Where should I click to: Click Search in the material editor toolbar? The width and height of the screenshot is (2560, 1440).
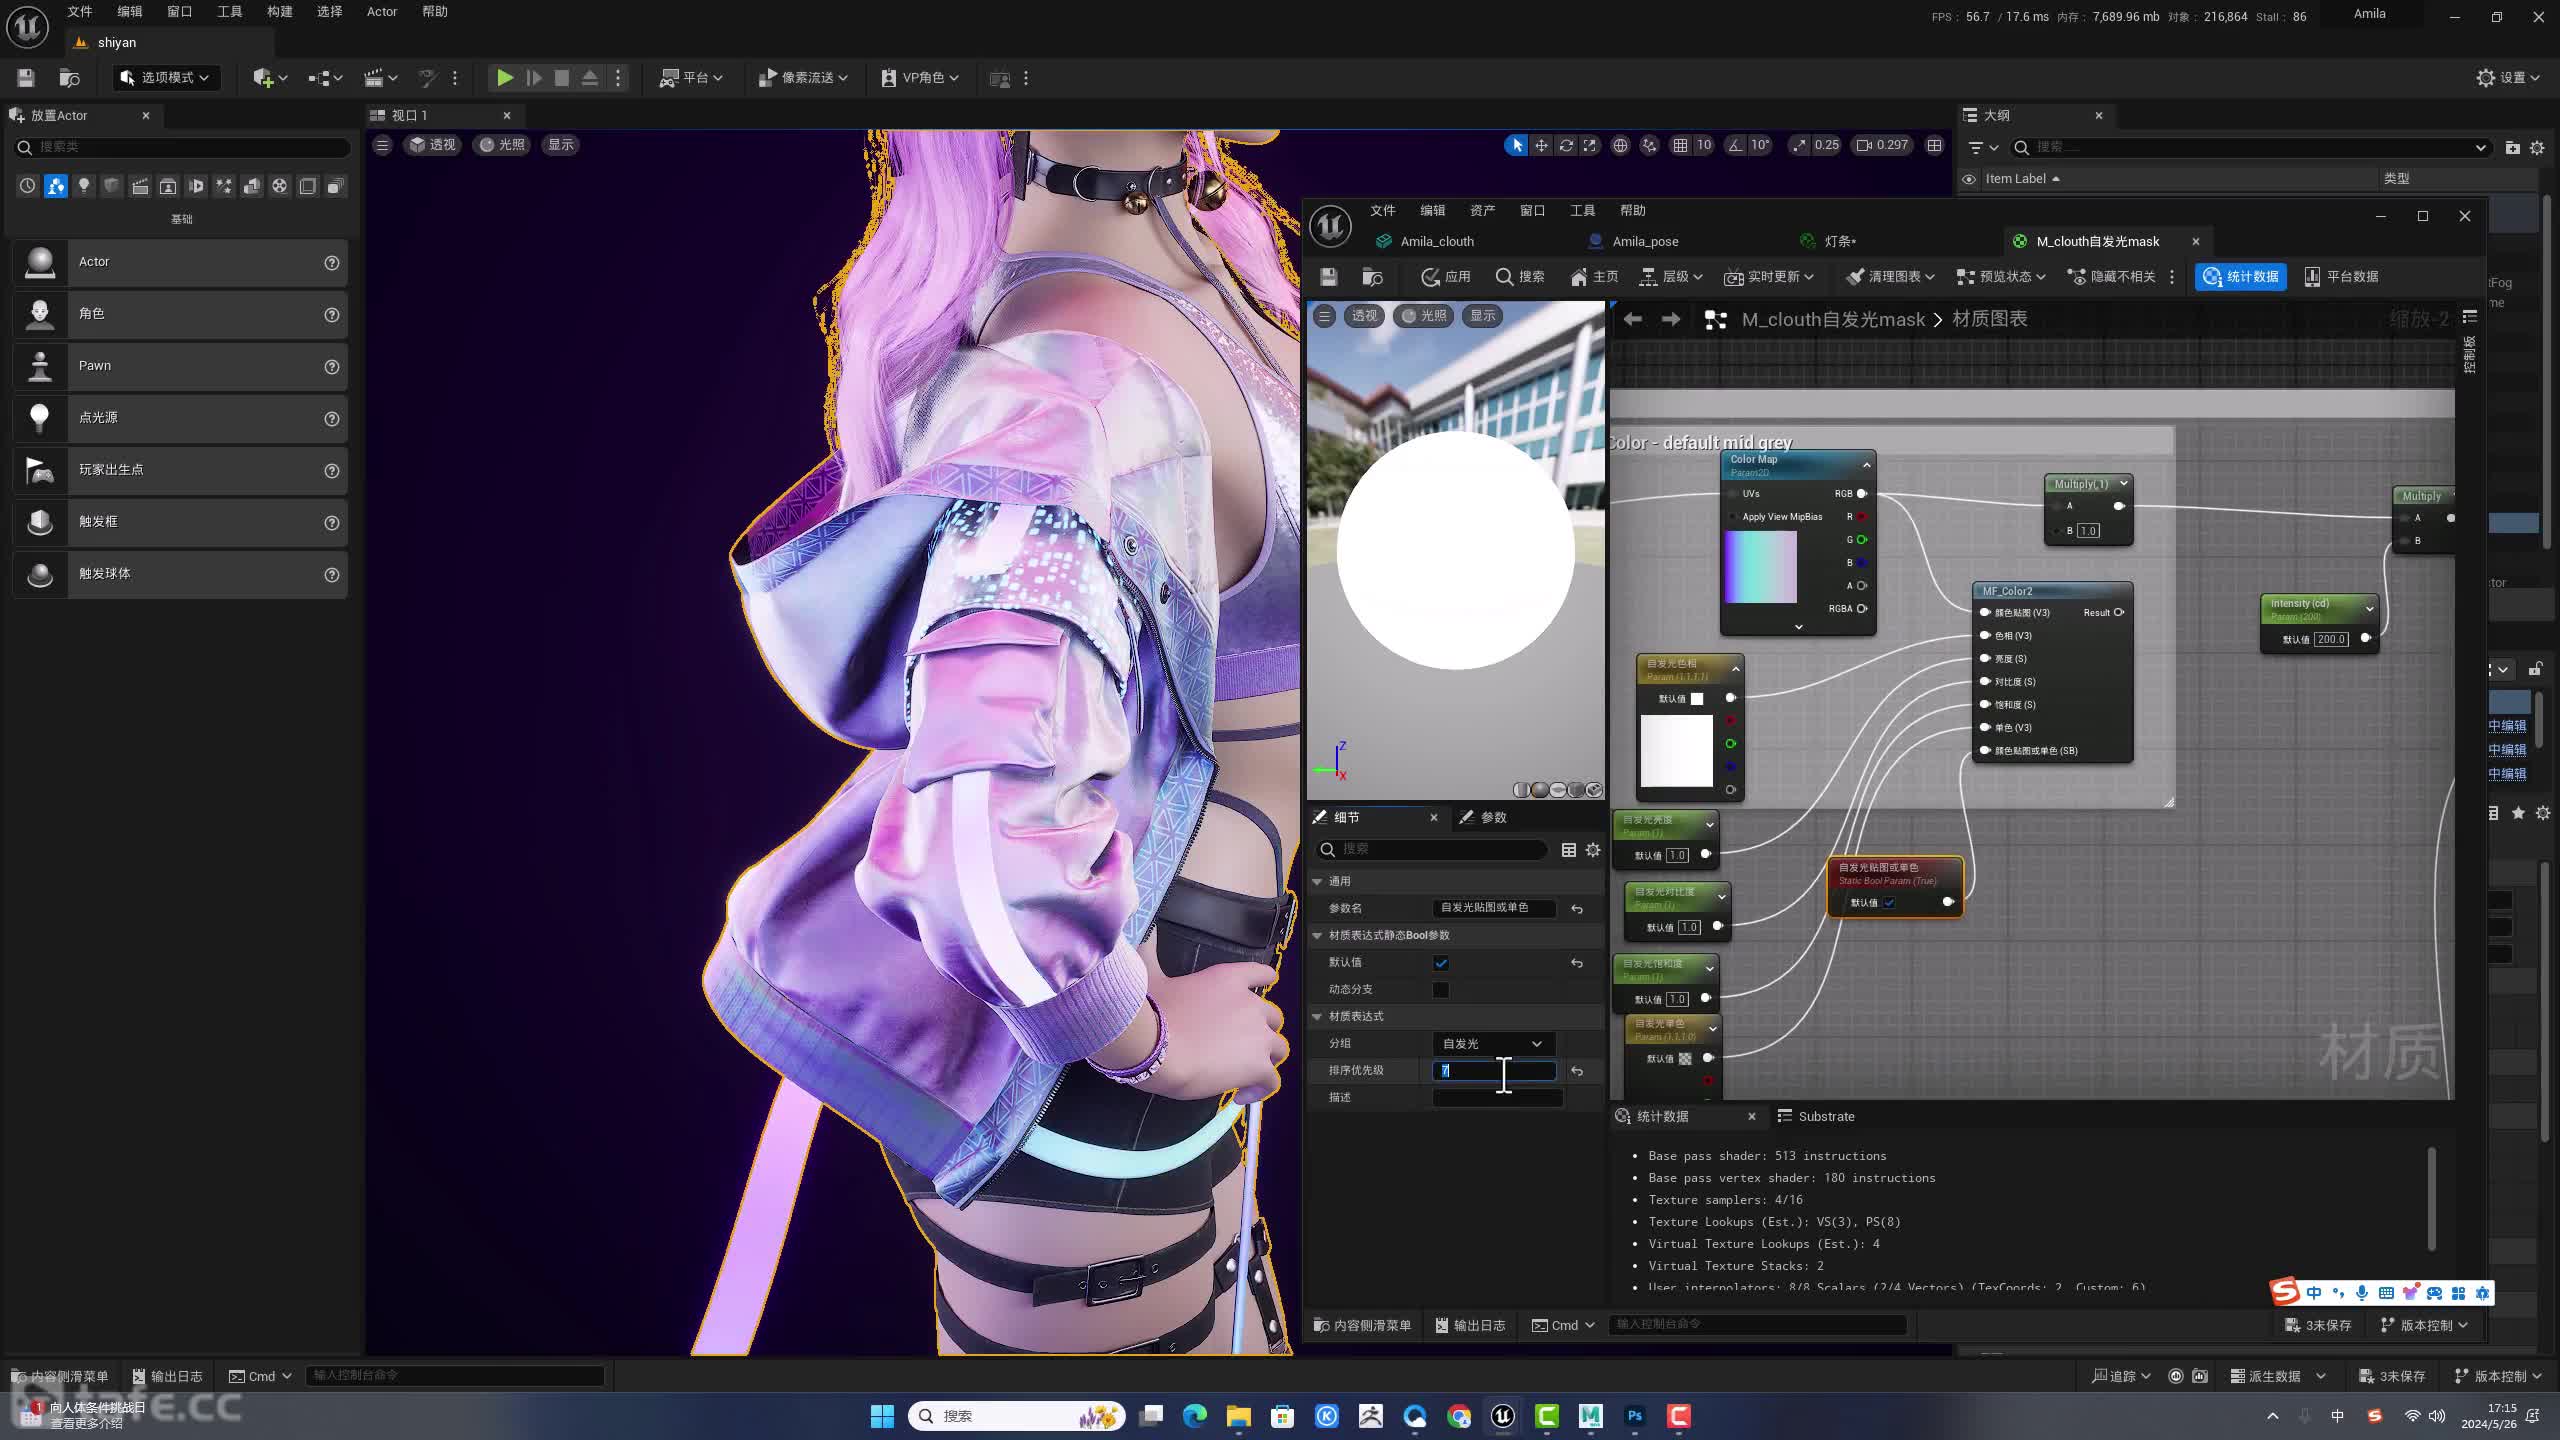coord(1520,277)
